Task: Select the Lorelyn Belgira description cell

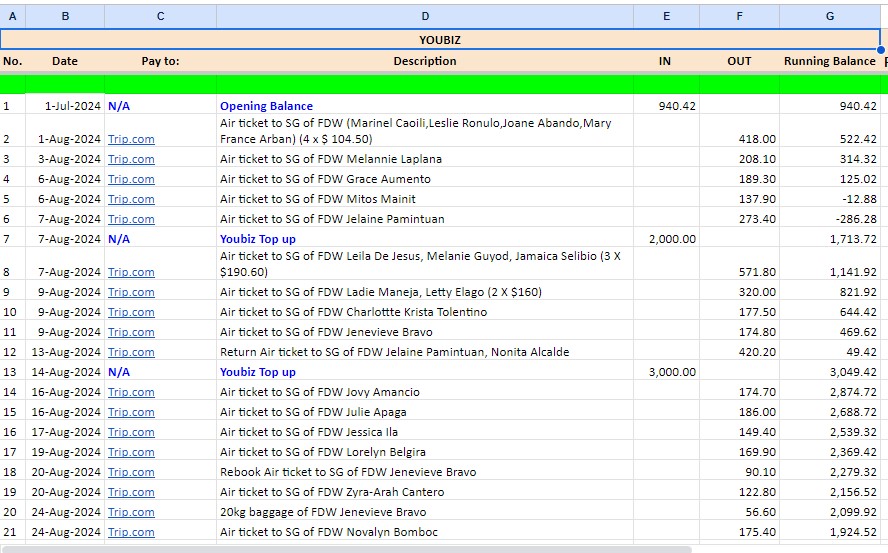Action: click(x=425, y=452)
